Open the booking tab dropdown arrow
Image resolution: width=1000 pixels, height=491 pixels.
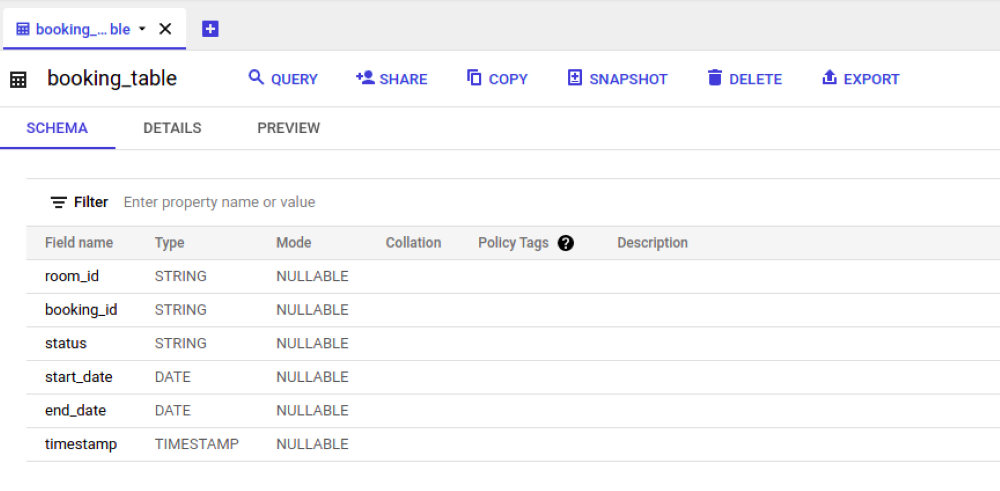pos(142,29)
